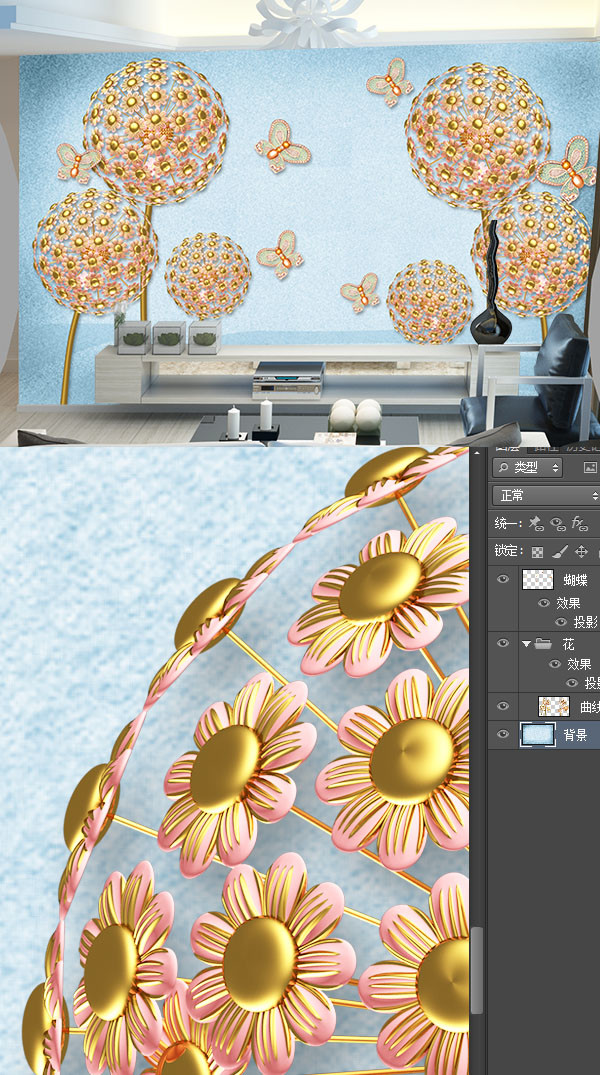Select the 背景 layer thumbnail
This screenshot has width=600, height=1075.
[538, 734]
